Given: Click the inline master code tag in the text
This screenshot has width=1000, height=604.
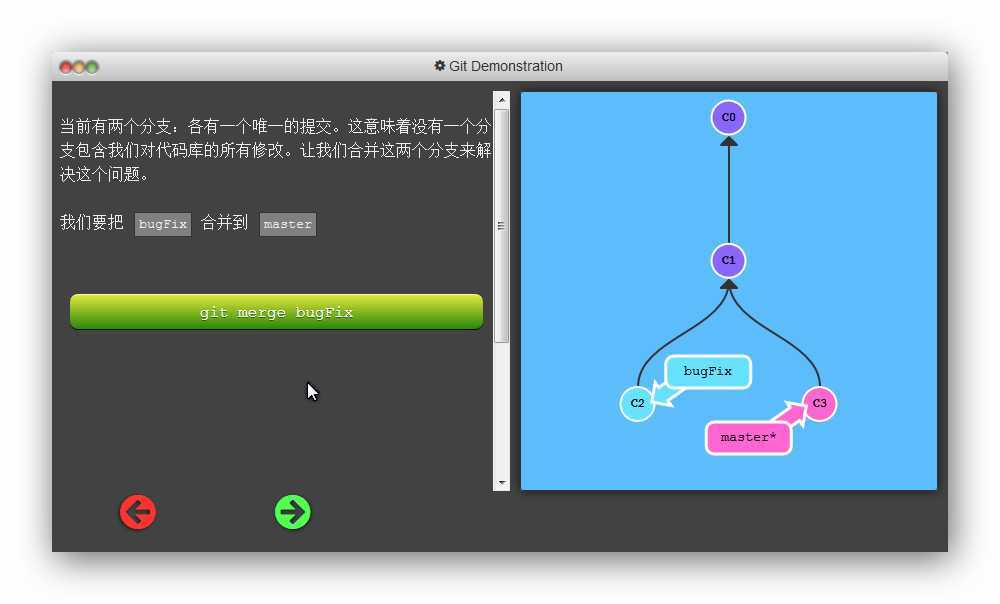Looking at the screenshot, I should pyautogui.click(x=288, y=225).
